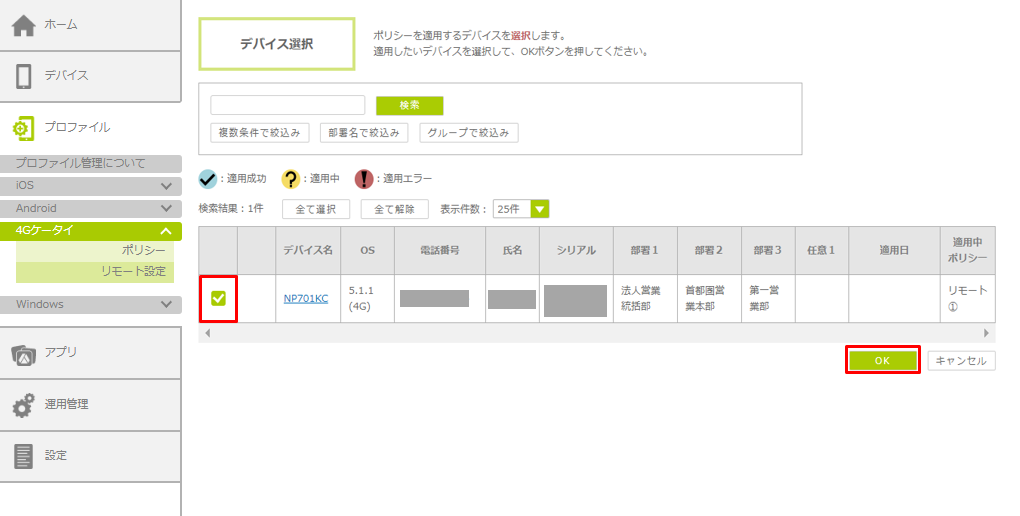Collapse the 4Gケータイ section
Viewport: 1020px width, 516px height.
(x=166, y=231)
